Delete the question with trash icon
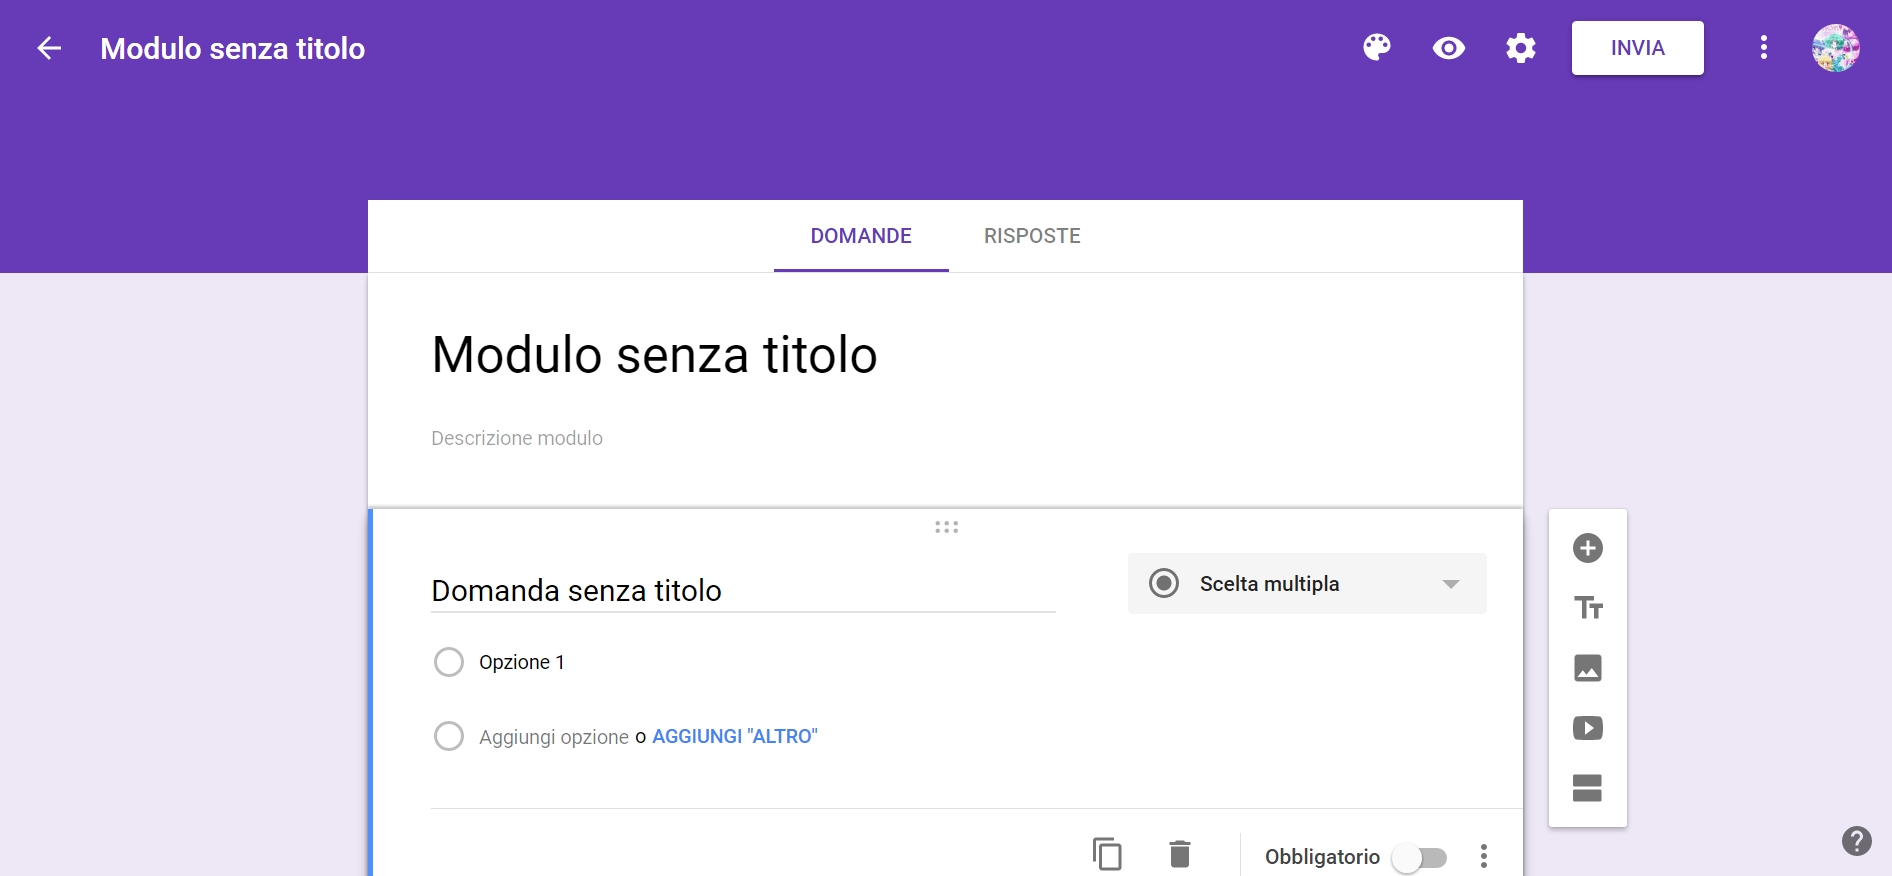 (1180, 855)
